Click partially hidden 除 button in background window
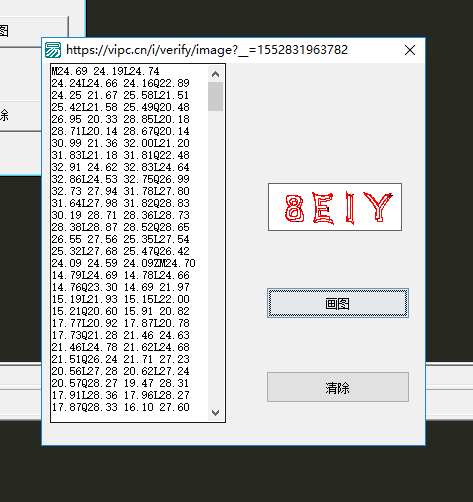 [x=21, y=116]
